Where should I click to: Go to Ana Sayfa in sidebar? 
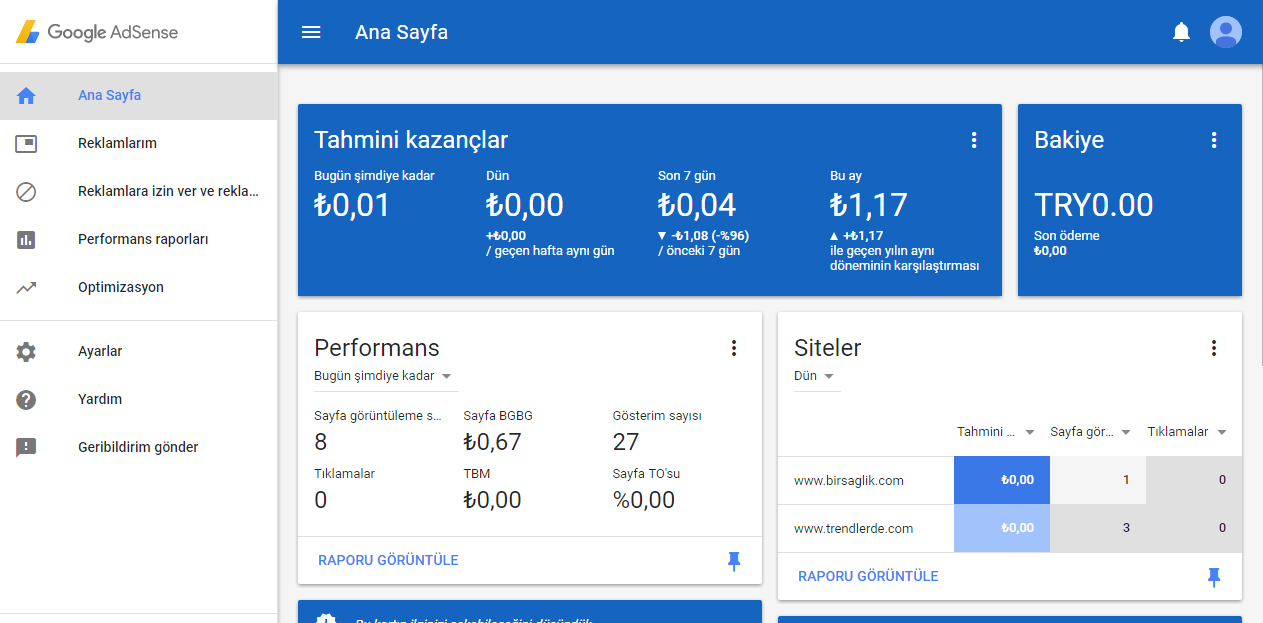coord(138,96)
